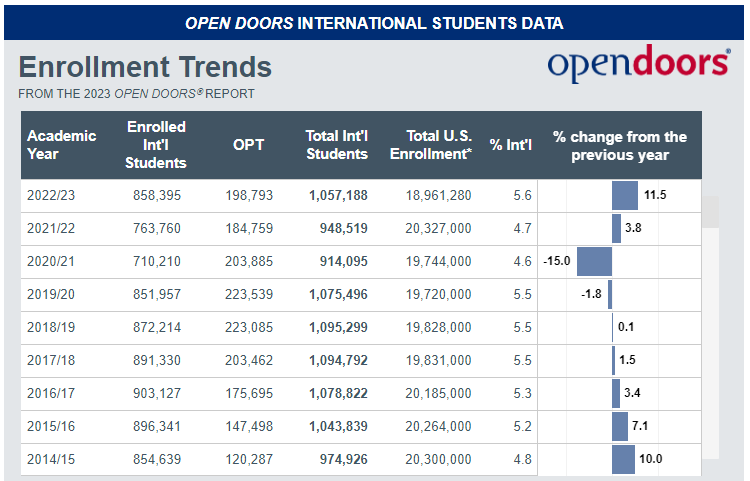Image resolution: width=750 pixels, height=481 pixels.
Task: Select the Total U.S. Enrollment column header
Action: click(x=430, y=145)
